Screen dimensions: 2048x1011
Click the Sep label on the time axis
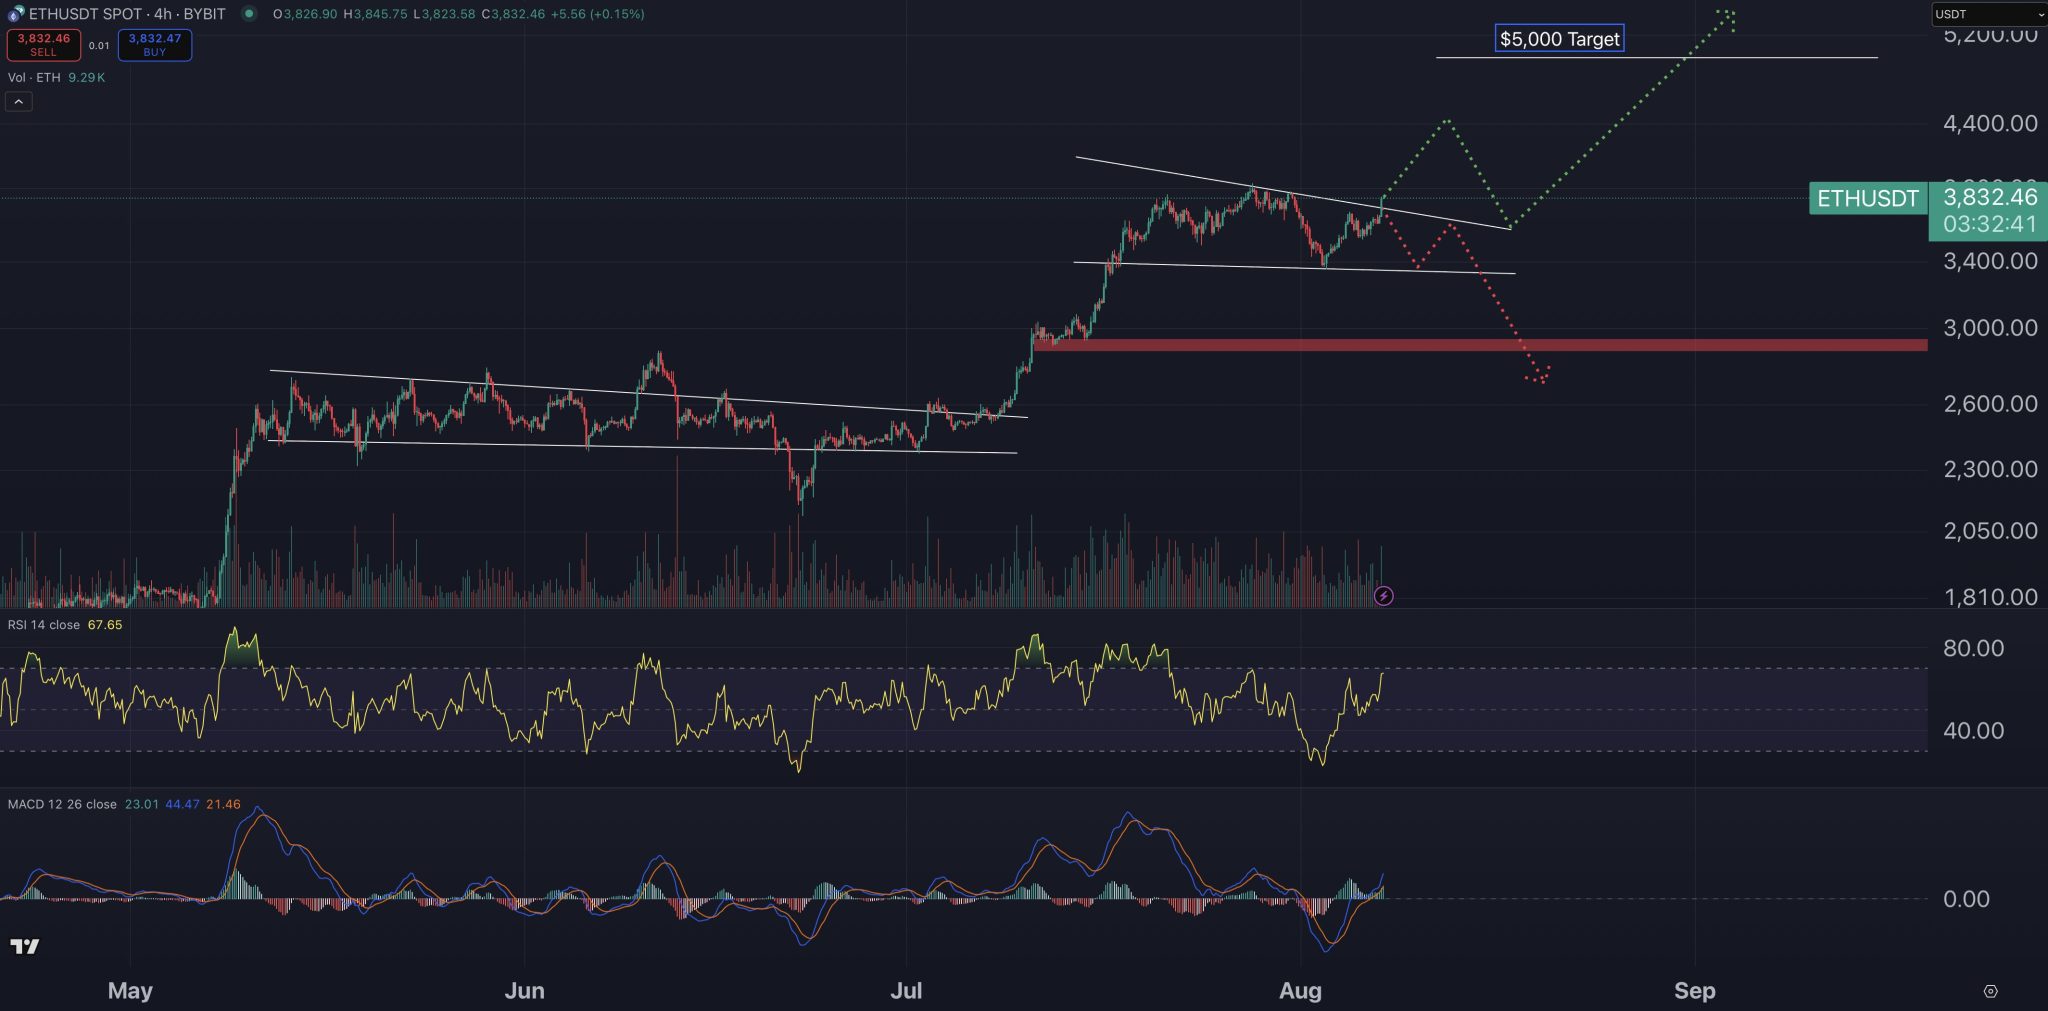[1695, 991]
